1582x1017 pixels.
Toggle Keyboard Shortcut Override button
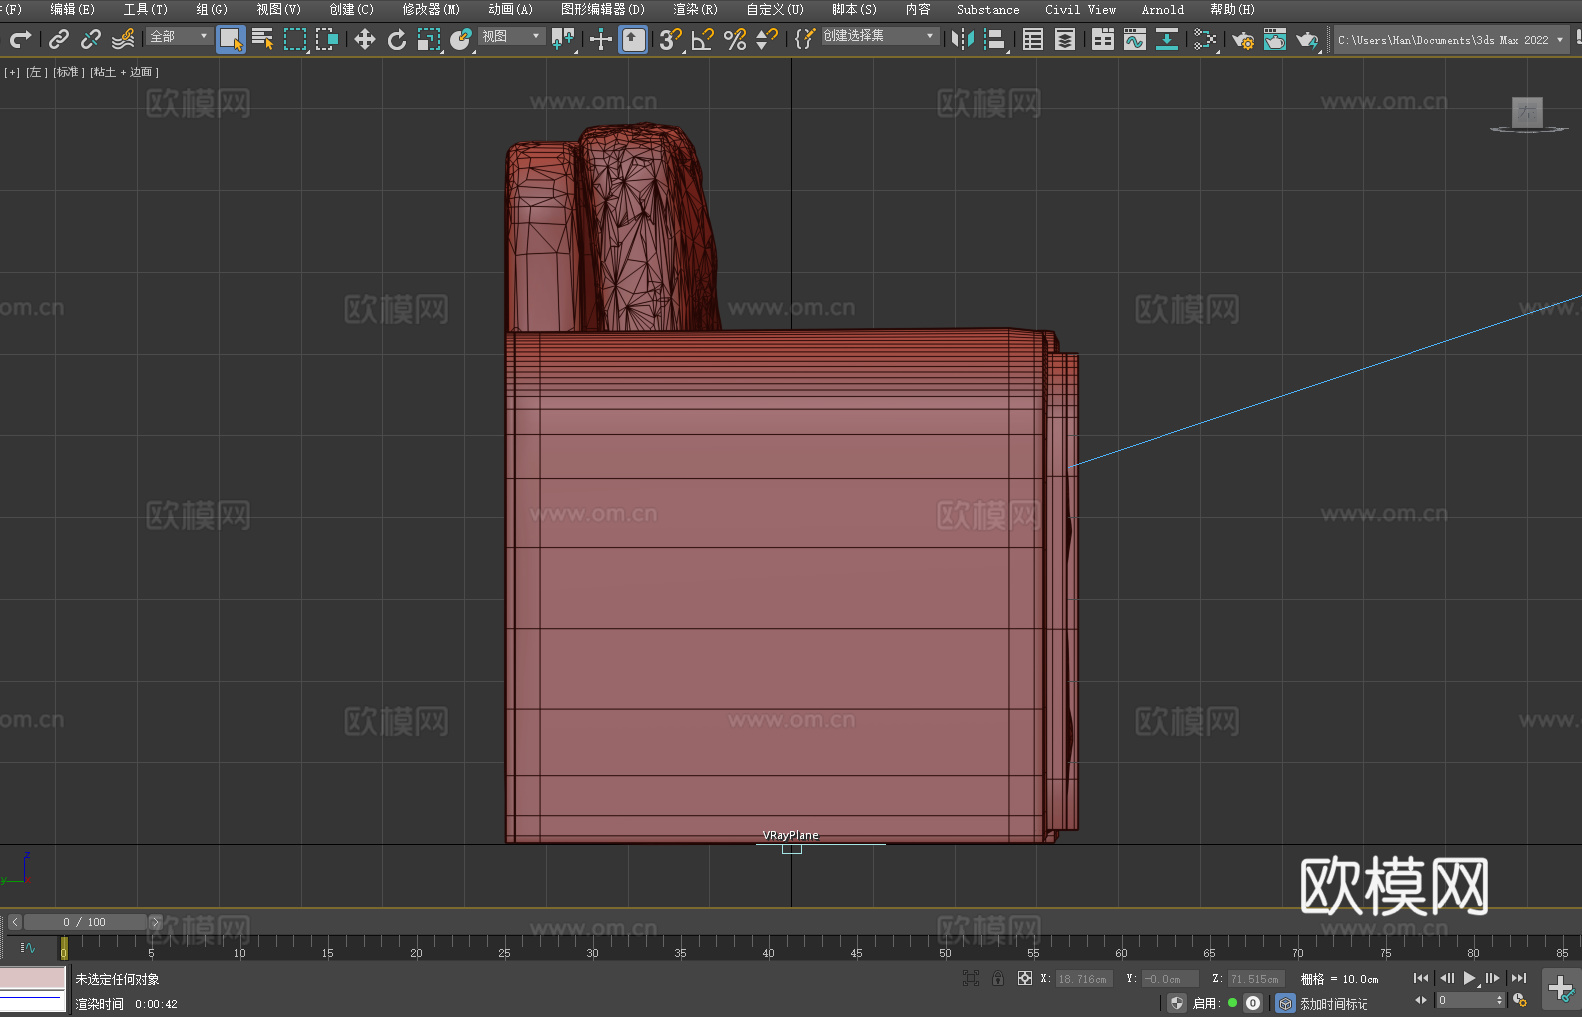coord(633,39)
